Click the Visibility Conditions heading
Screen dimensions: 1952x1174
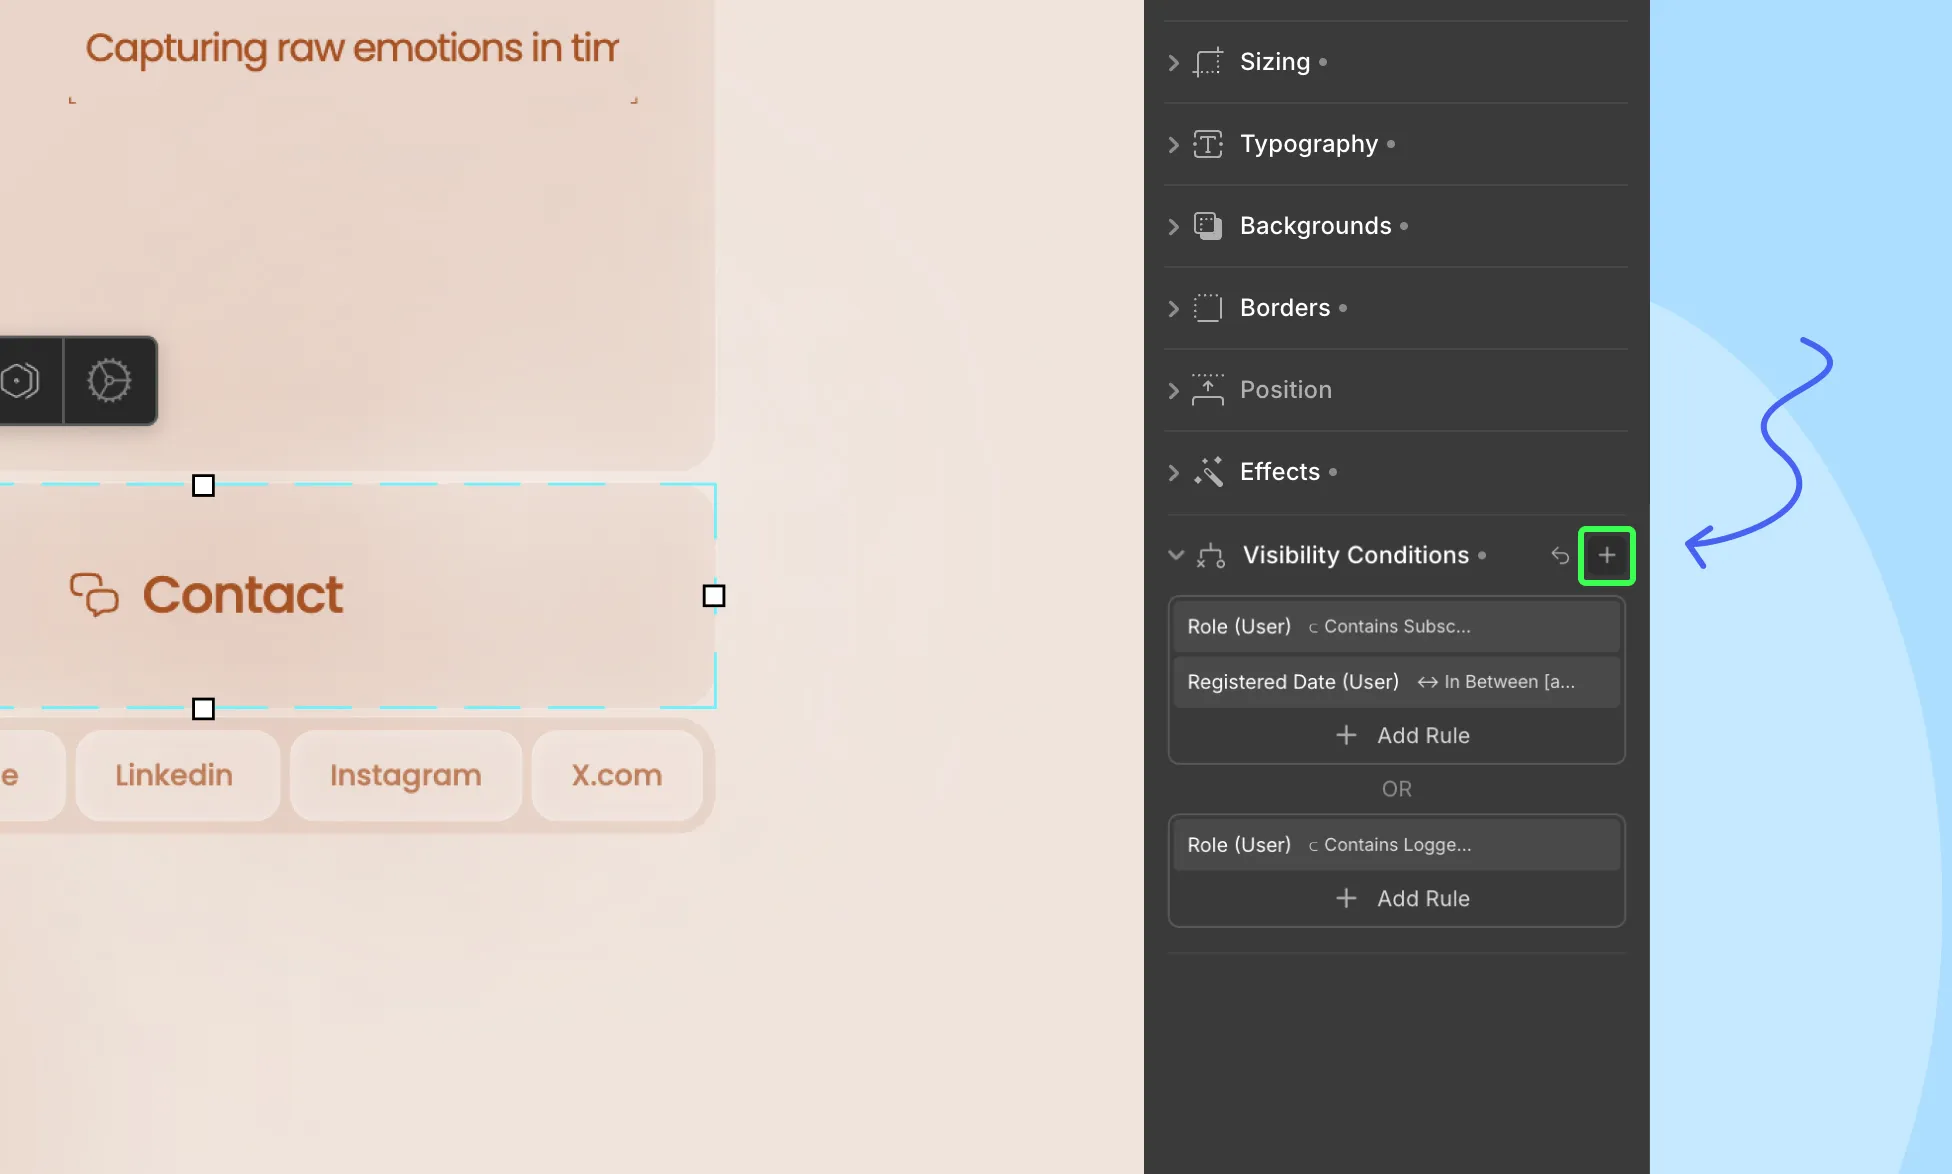[x=1356, y=555]
